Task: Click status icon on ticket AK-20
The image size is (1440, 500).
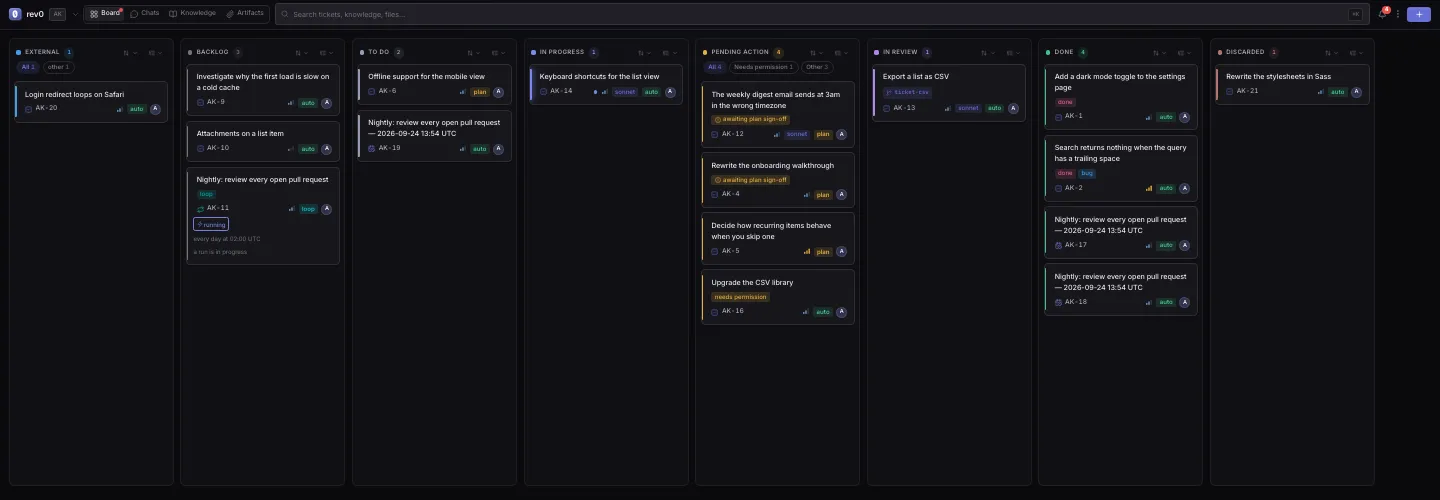Action: point(28,108)
